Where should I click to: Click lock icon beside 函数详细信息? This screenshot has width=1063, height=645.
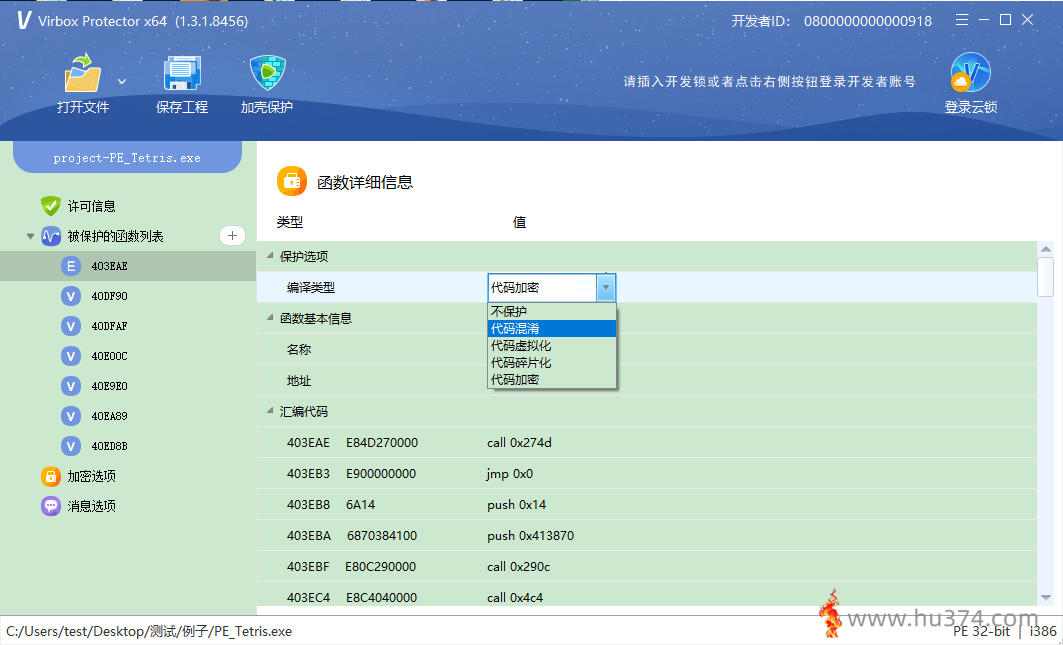tap(292, 182)
